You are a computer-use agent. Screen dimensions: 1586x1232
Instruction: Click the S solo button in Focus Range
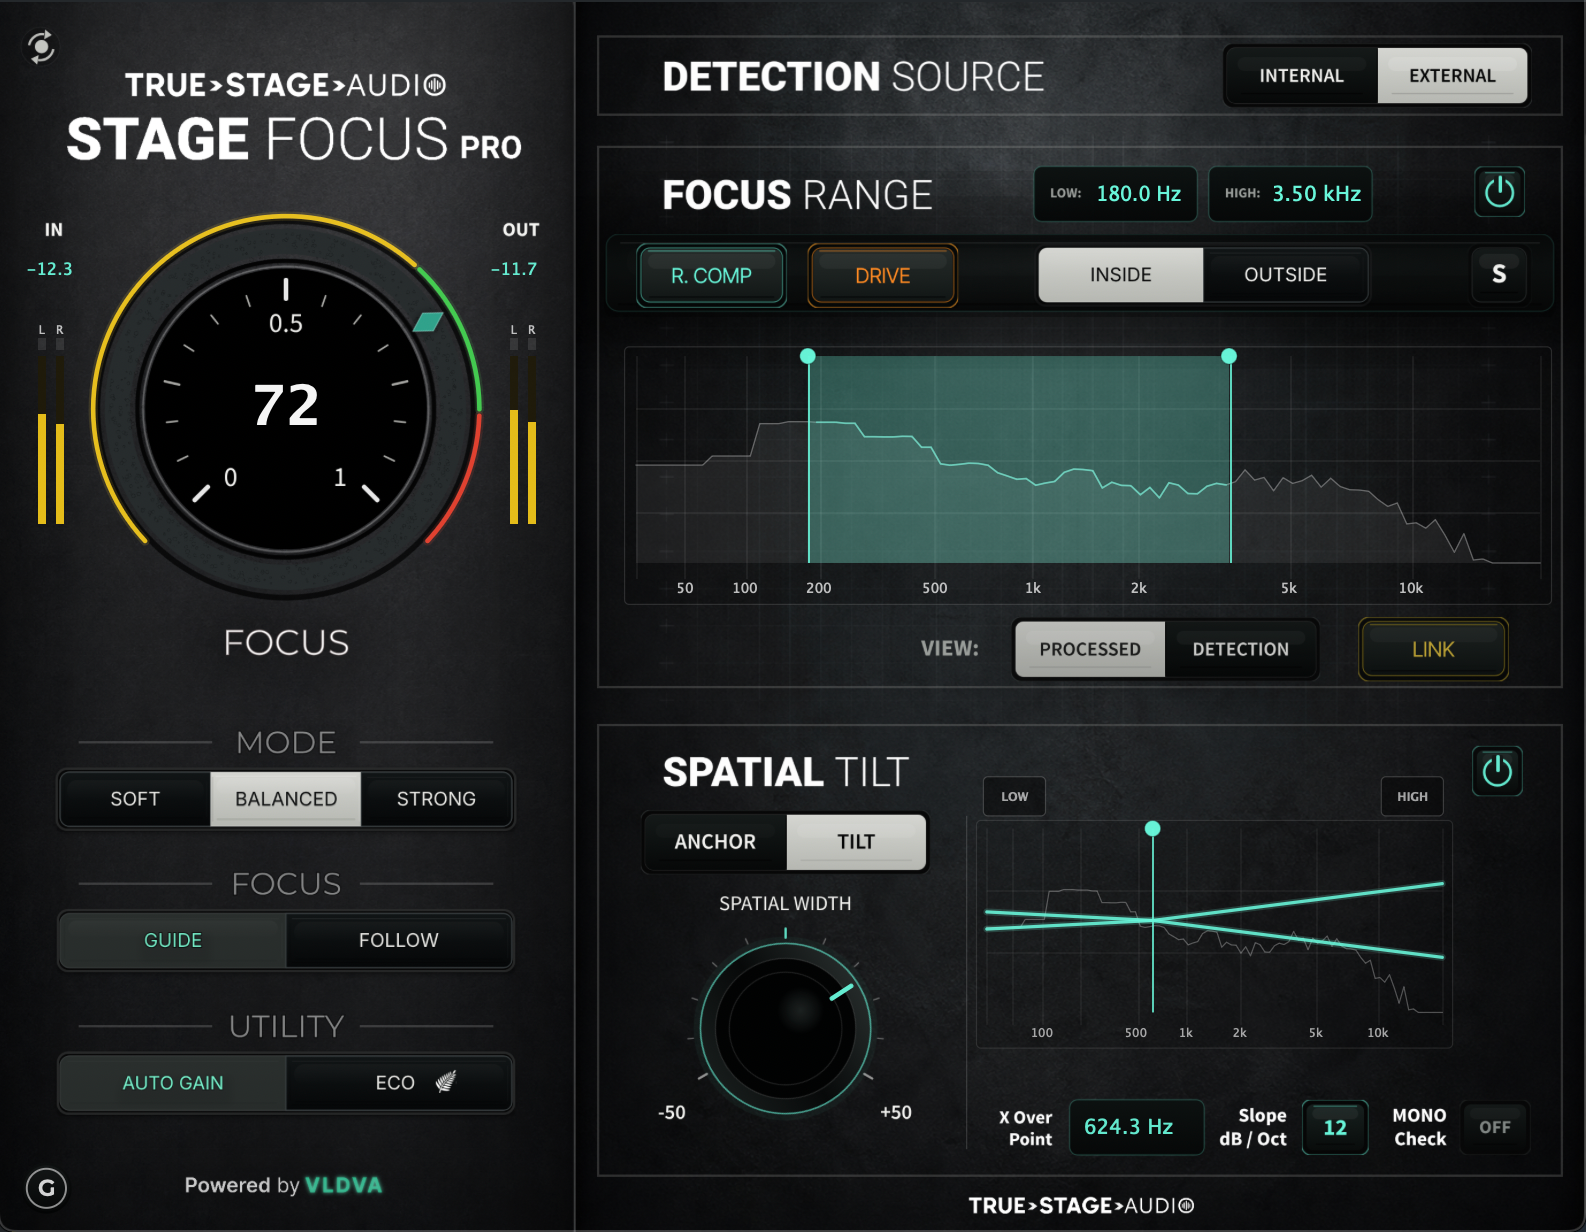coord(1498,274)
